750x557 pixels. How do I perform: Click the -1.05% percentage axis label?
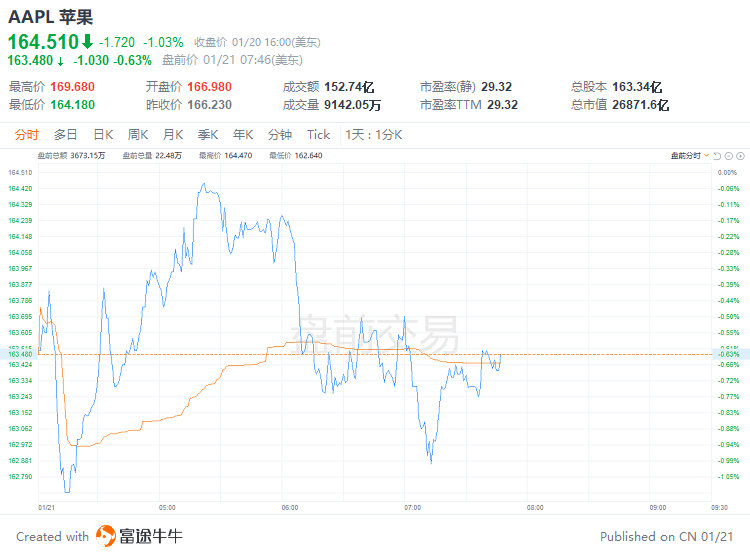[x=728, y=477]
